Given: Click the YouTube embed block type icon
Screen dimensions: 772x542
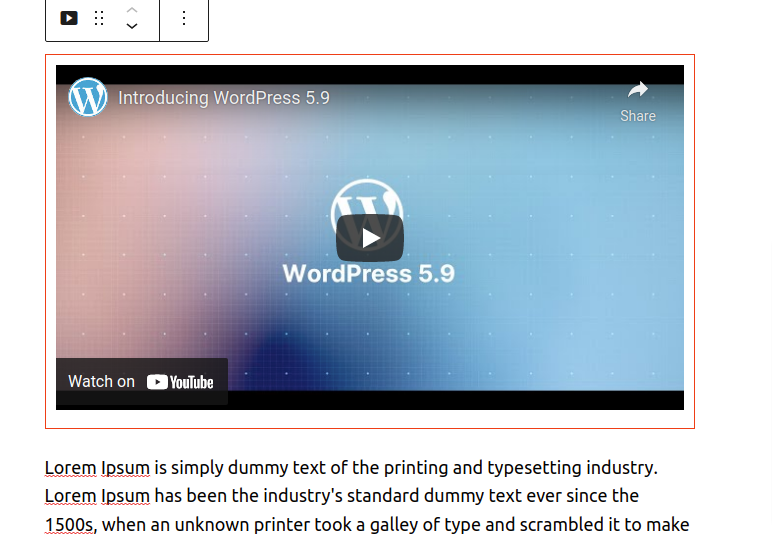Looking at the screenshot, I should pyautogui.click(x=69, y=18).
